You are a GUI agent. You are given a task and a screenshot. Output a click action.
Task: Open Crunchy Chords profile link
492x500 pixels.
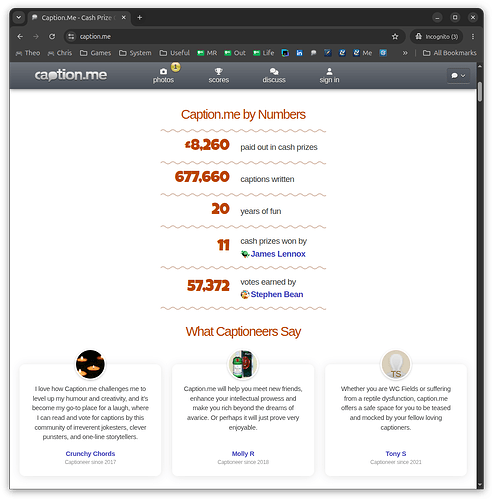pos(90,454)
